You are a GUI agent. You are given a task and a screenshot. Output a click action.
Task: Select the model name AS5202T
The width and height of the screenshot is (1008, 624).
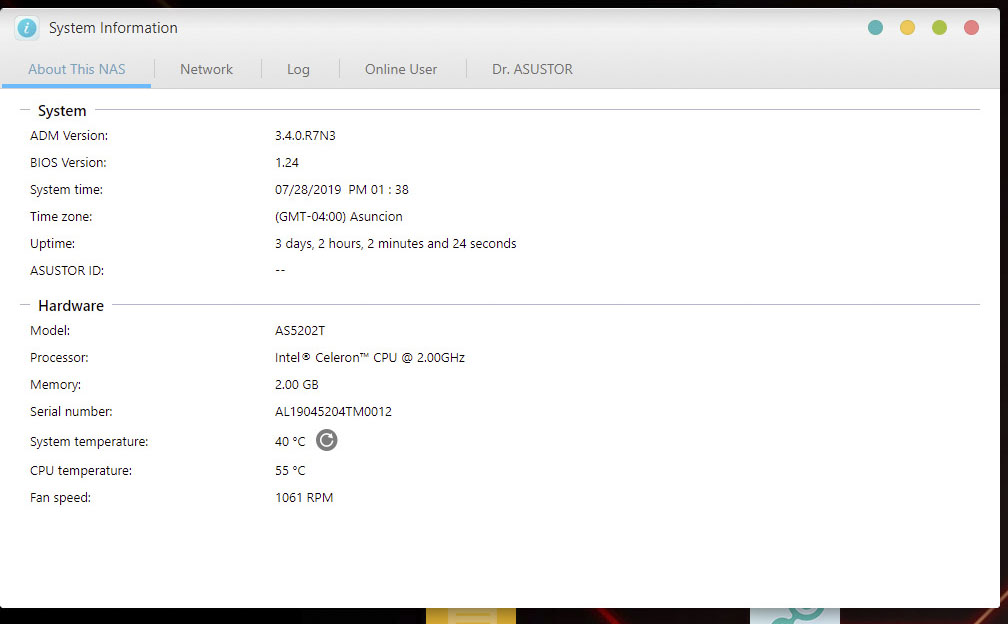coord(300,330)
